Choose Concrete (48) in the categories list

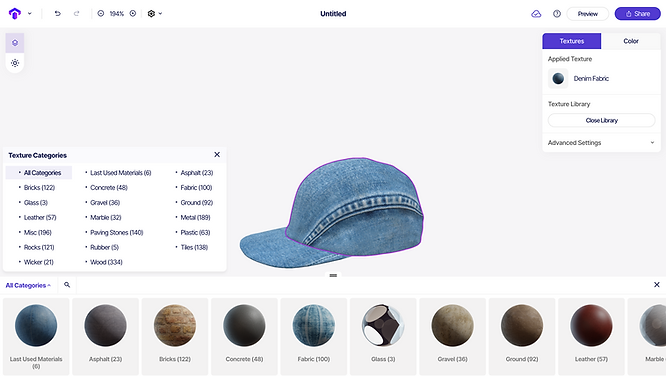[108, 187]
